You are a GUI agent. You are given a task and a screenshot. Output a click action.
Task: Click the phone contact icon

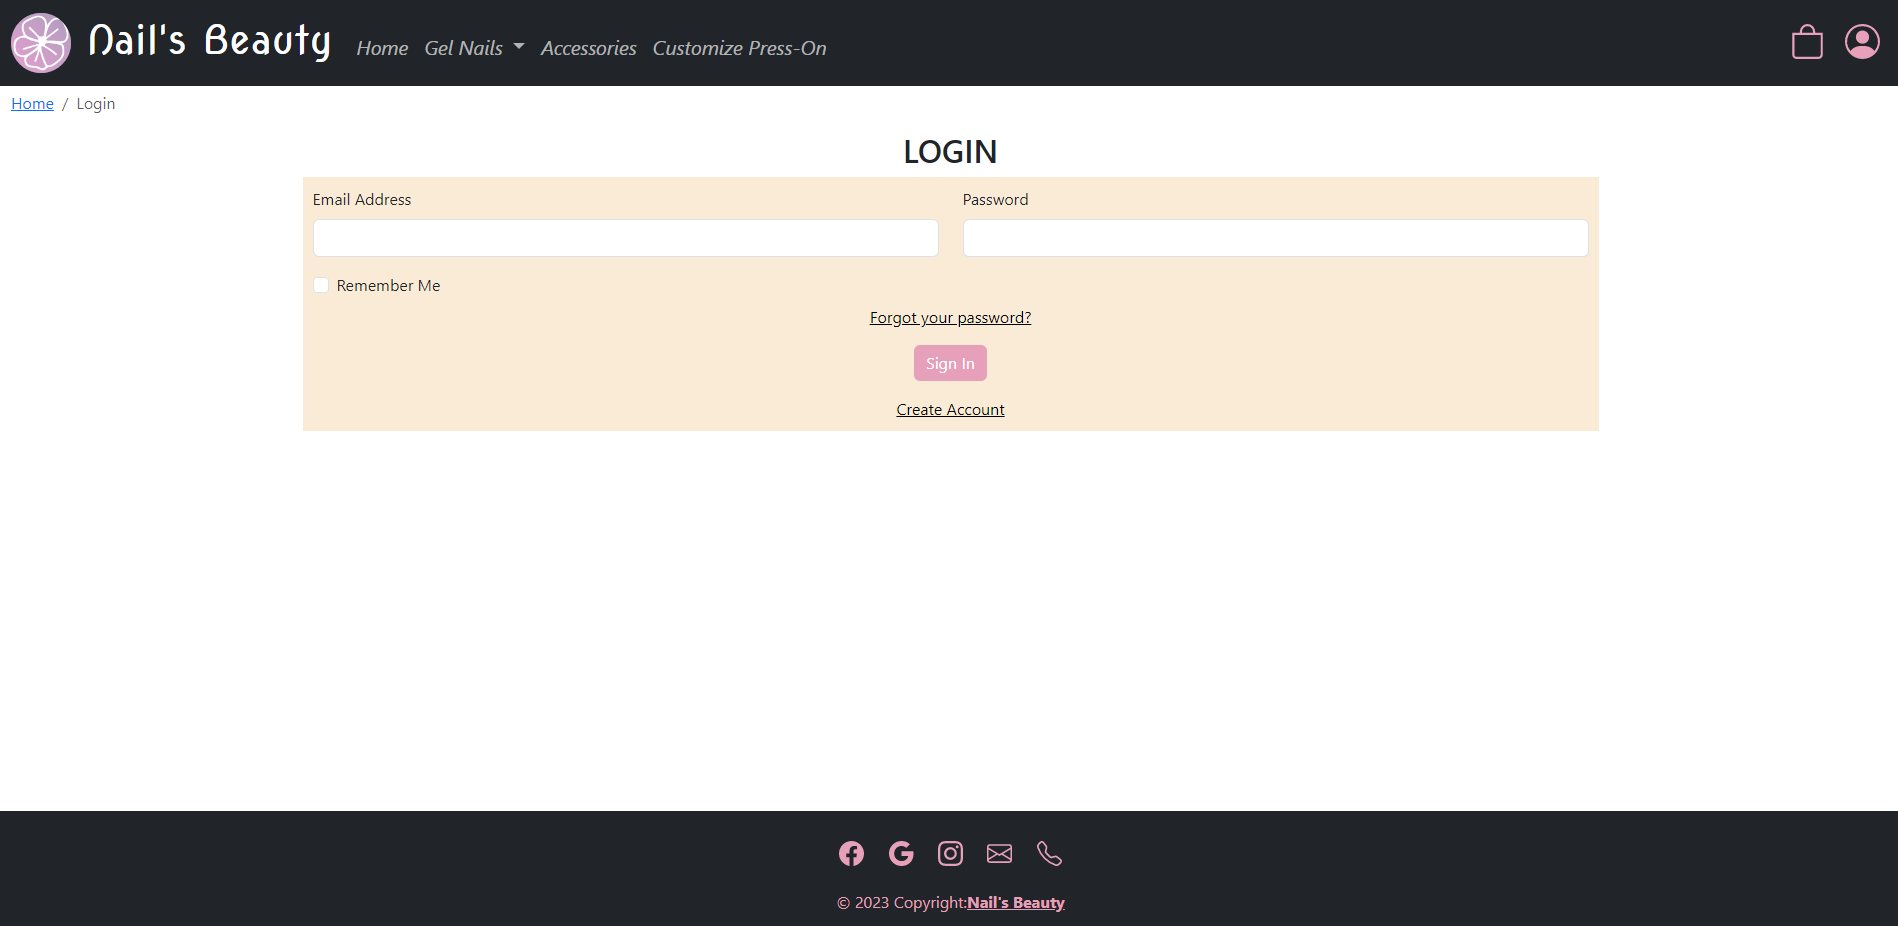[1049, 853]
